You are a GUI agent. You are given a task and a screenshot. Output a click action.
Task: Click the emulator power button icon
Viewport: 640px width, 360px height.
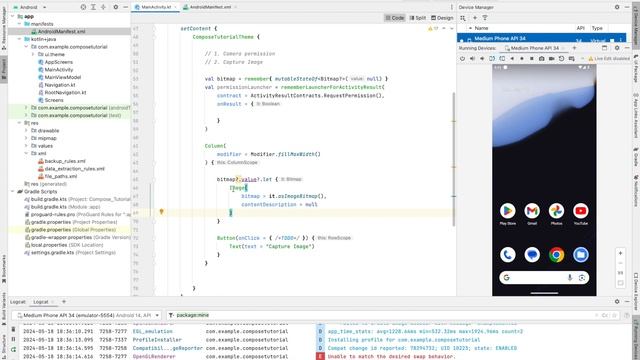point(462,58)
